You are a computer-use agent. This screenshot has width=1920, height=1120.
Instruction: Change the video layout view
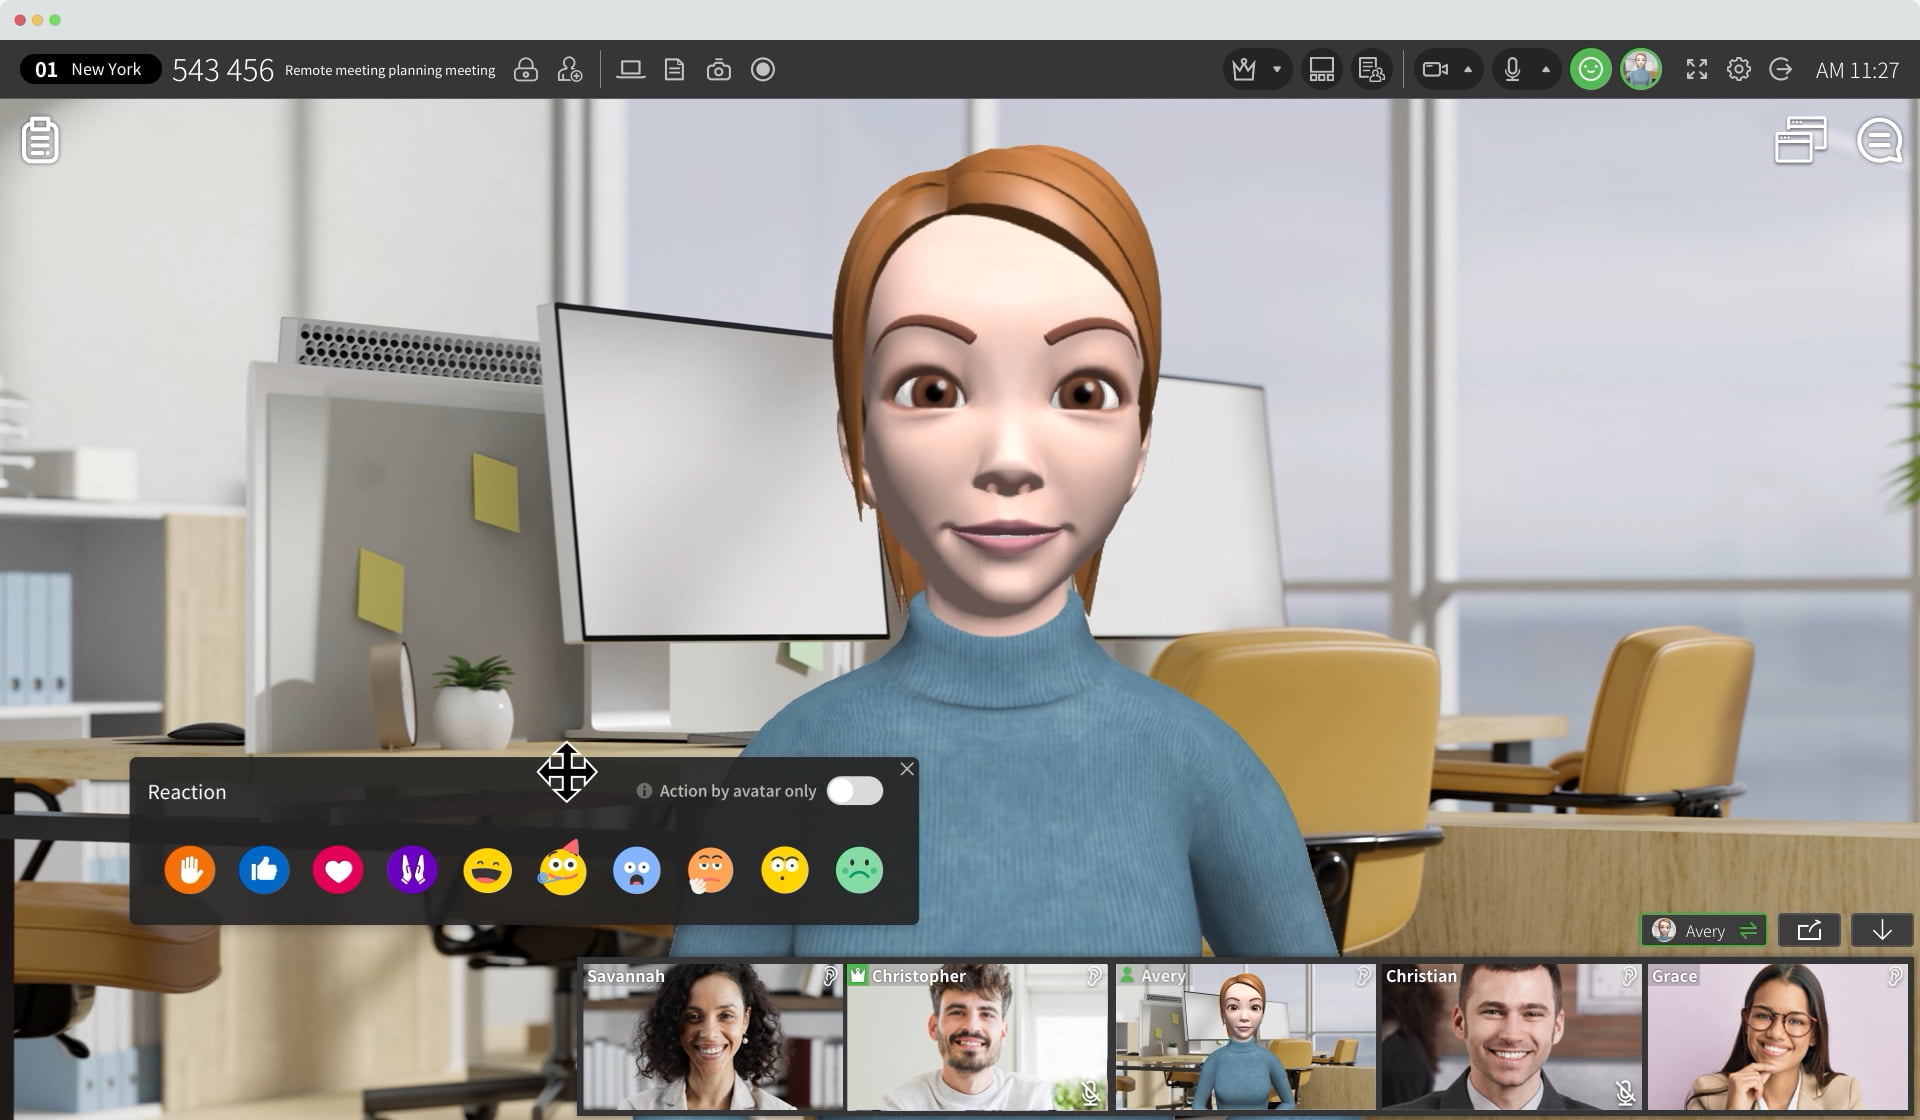pos(1321,69)
